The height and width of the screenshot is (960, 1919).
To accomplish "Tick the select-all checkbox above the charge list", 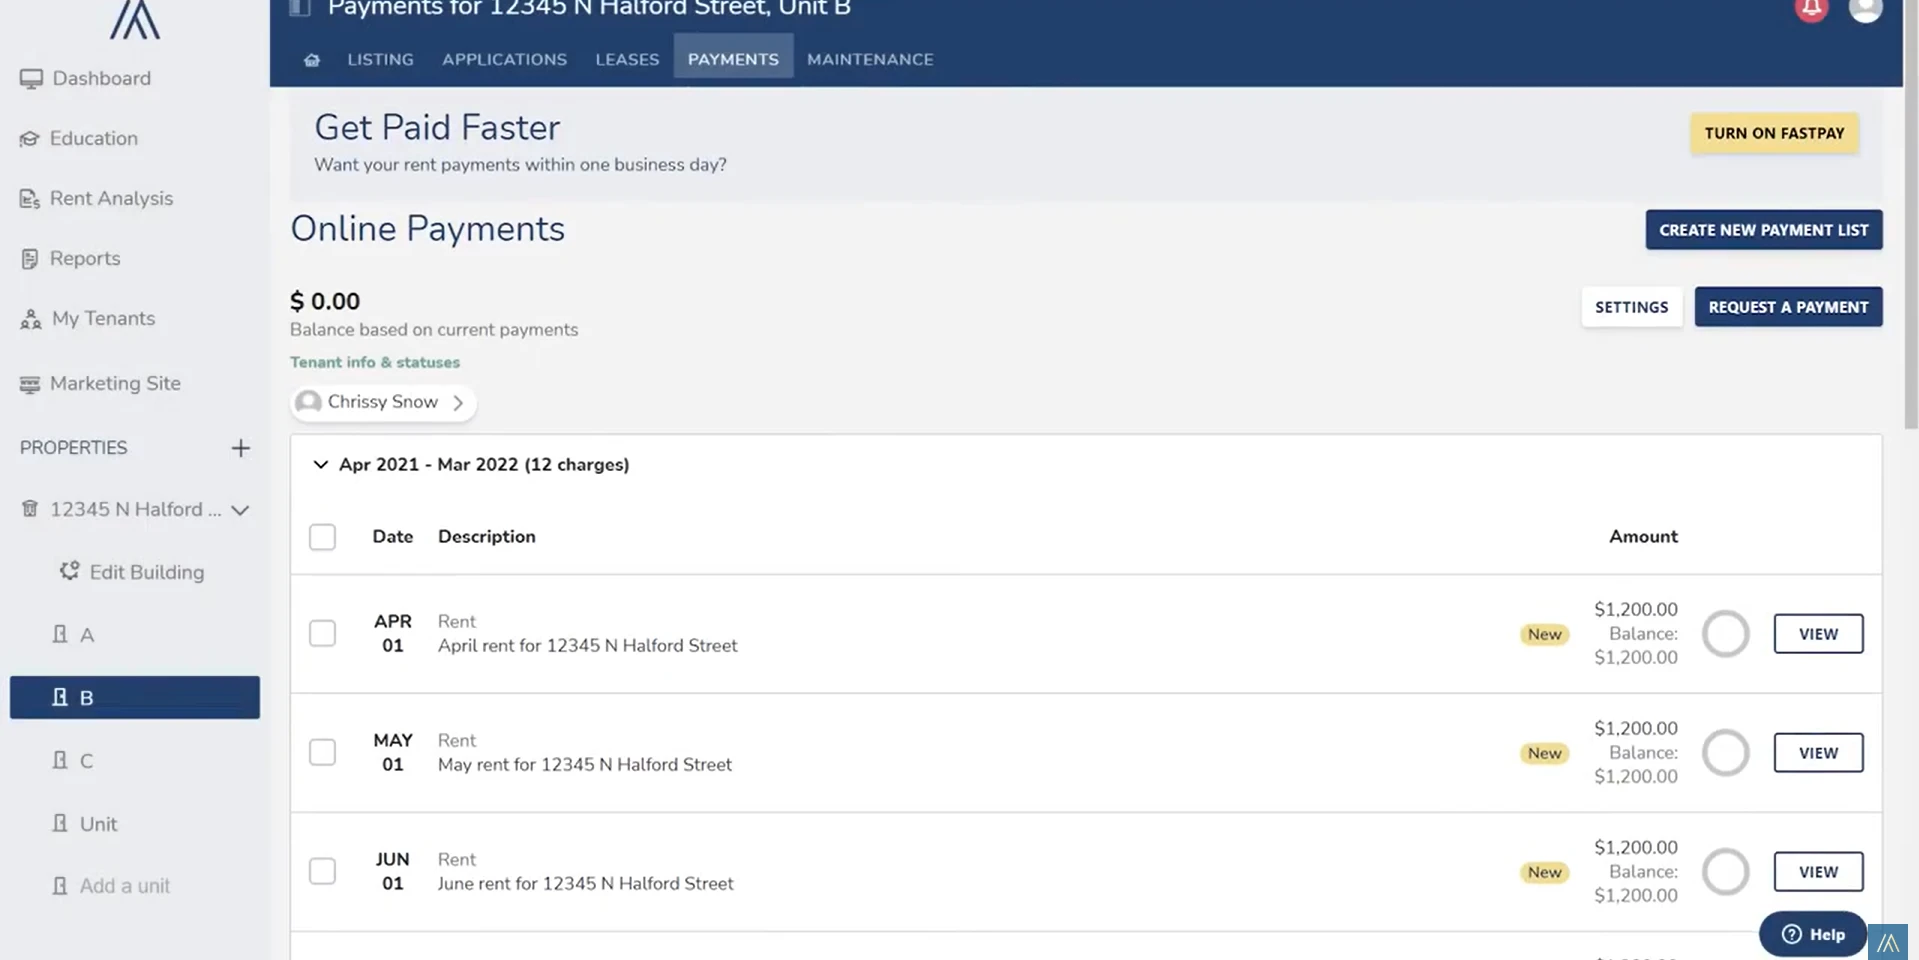I will click(x=322, y=537).
